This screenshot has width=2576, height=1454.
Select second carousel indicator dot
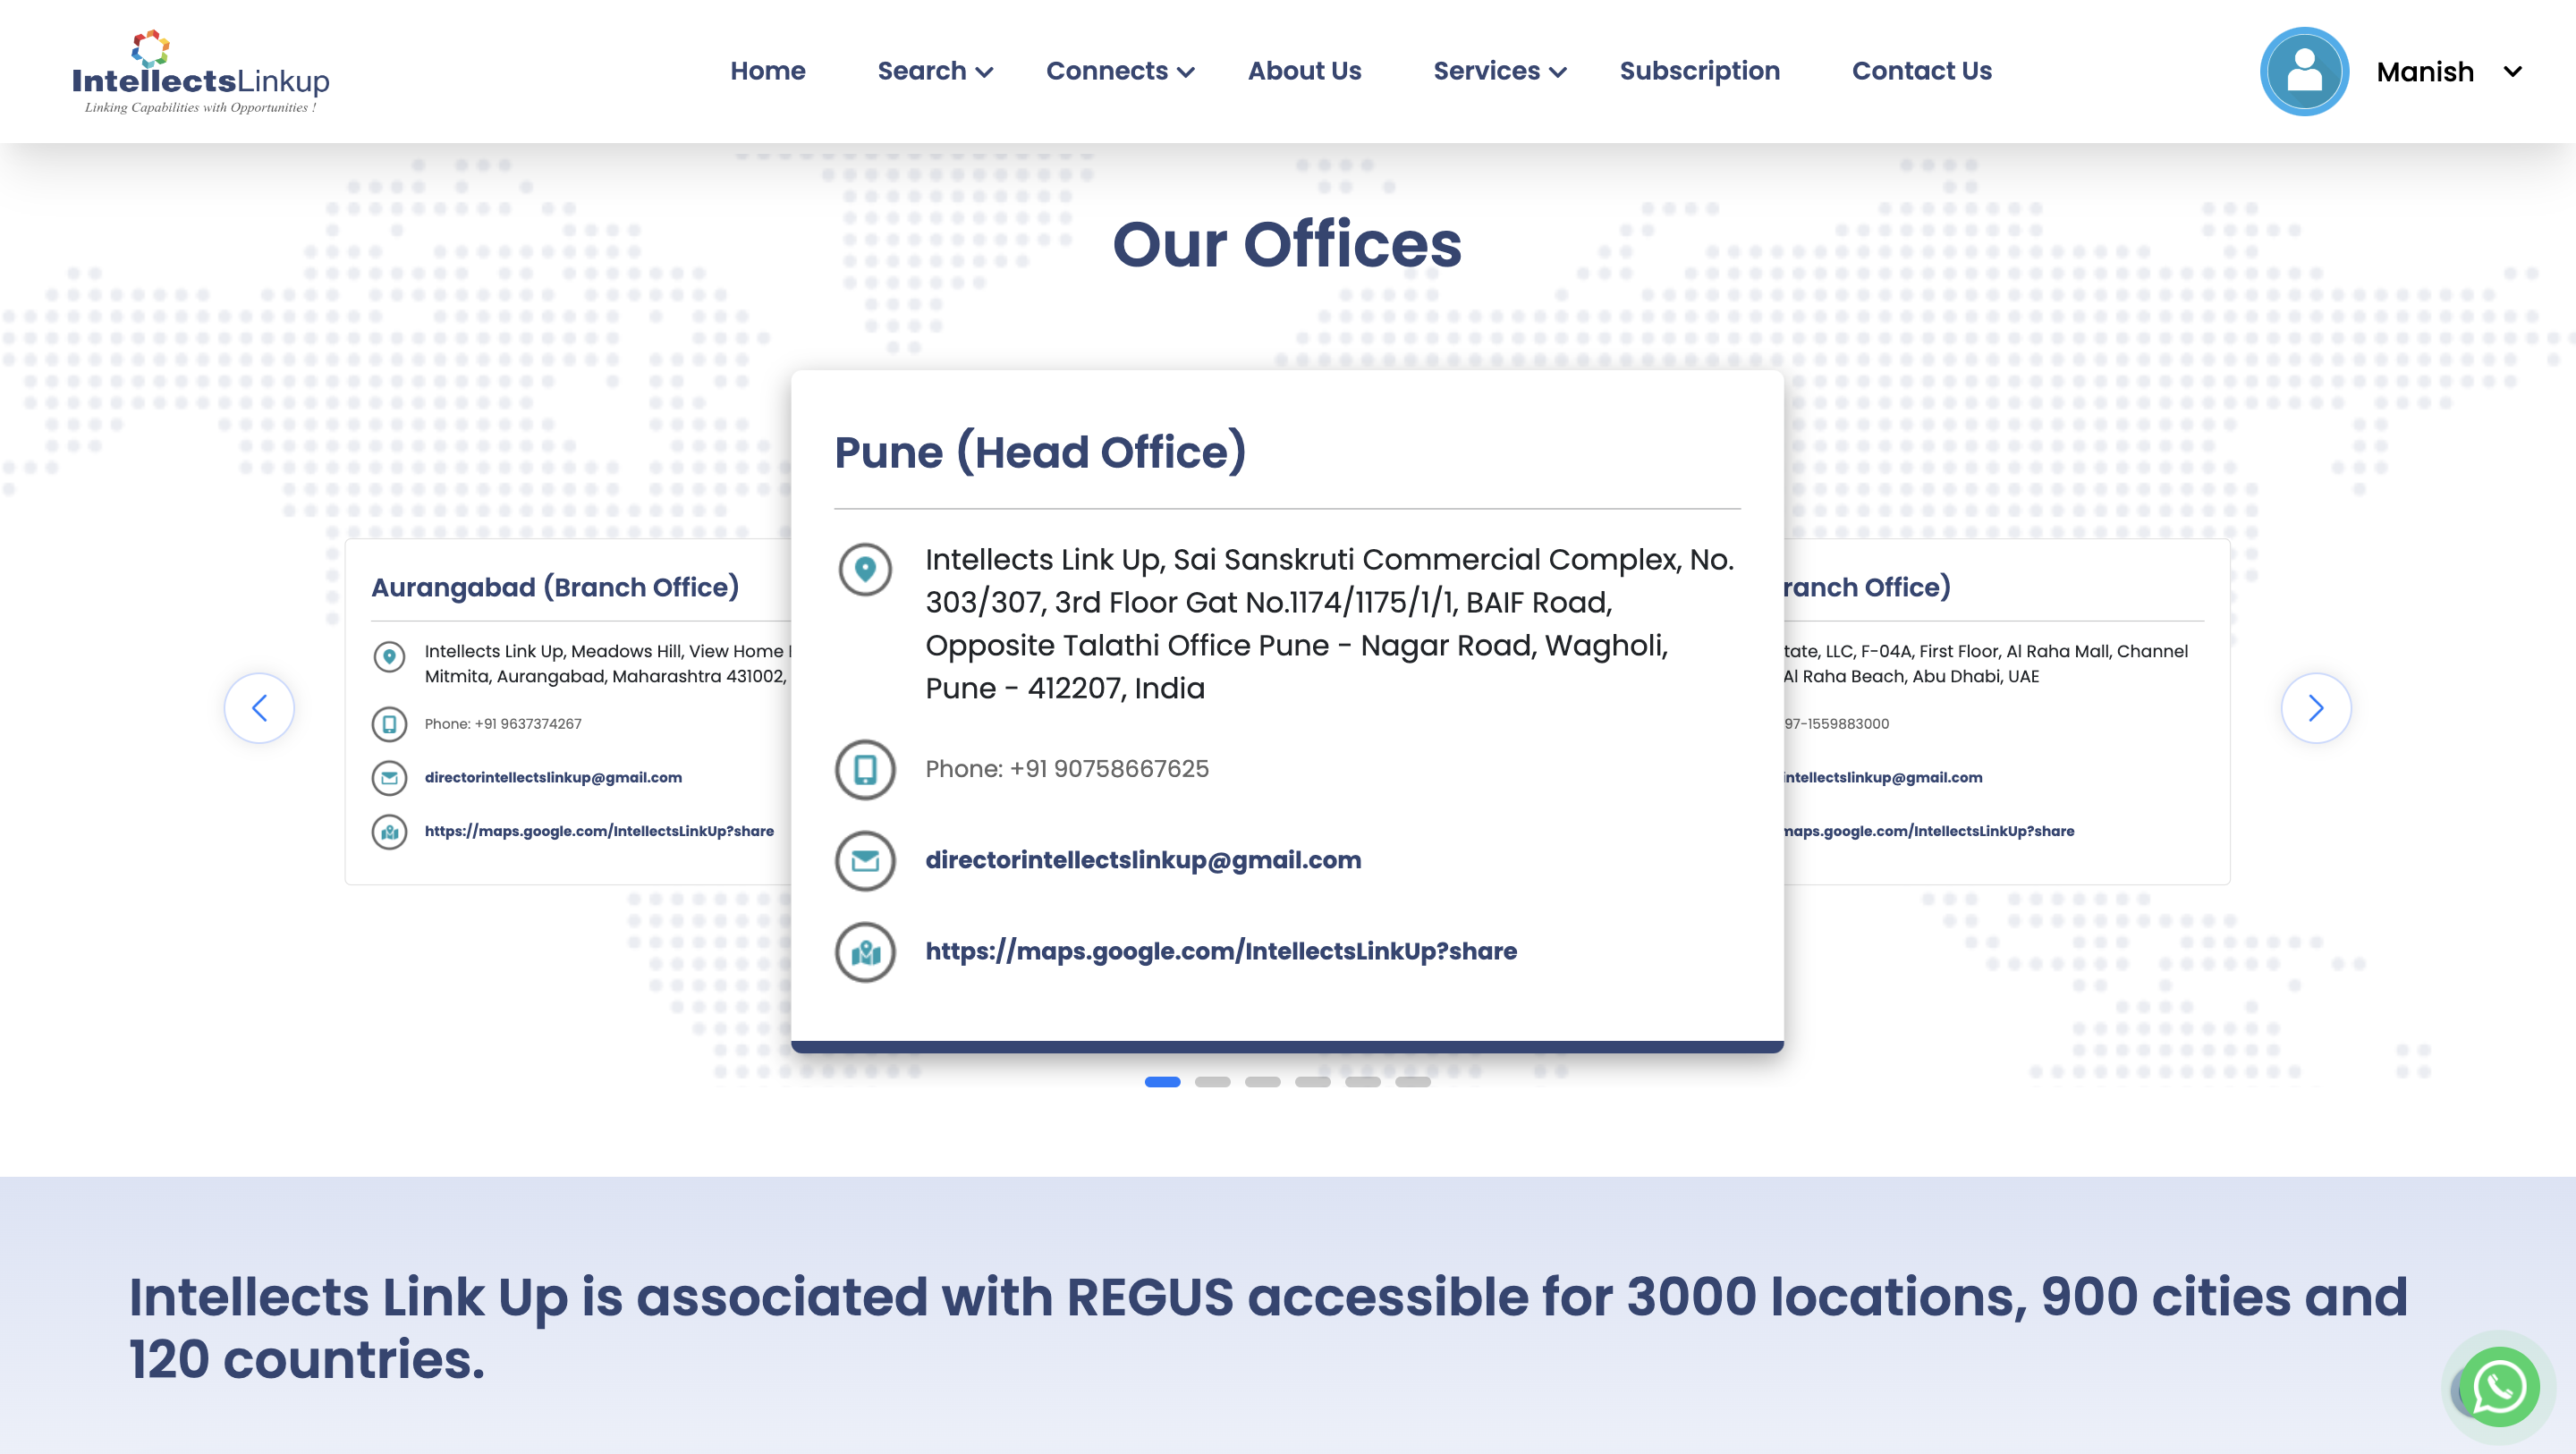(x=1212, y=1082)
